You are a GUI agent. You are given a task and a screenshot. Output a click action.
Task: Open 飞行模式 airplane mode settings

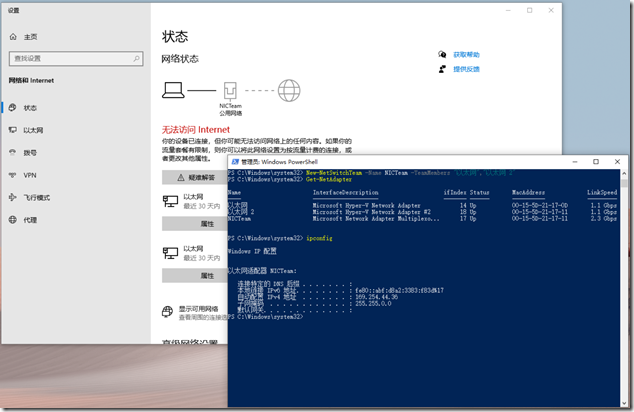coord(36,197)
